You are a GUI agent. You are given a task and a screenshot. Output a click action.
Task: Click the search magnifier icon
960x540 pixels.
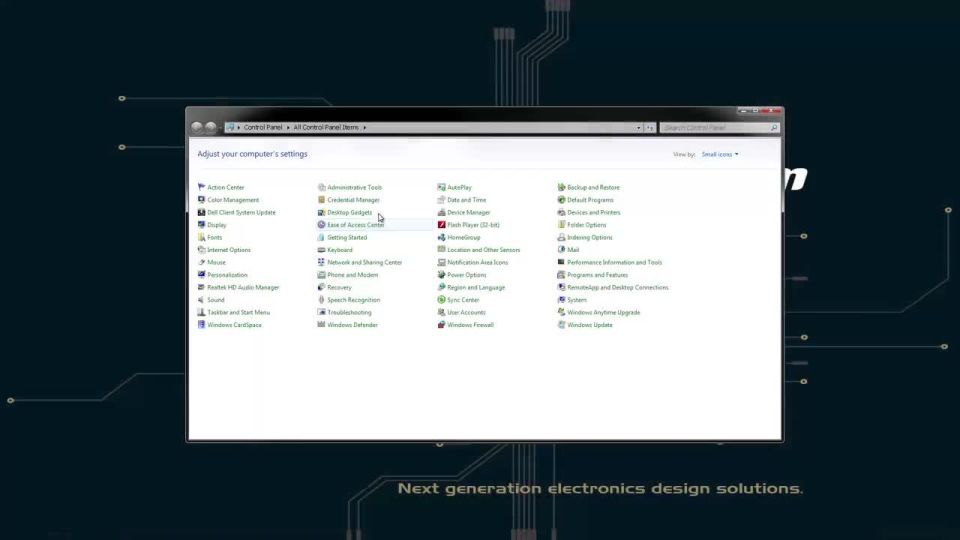[774, 128]
